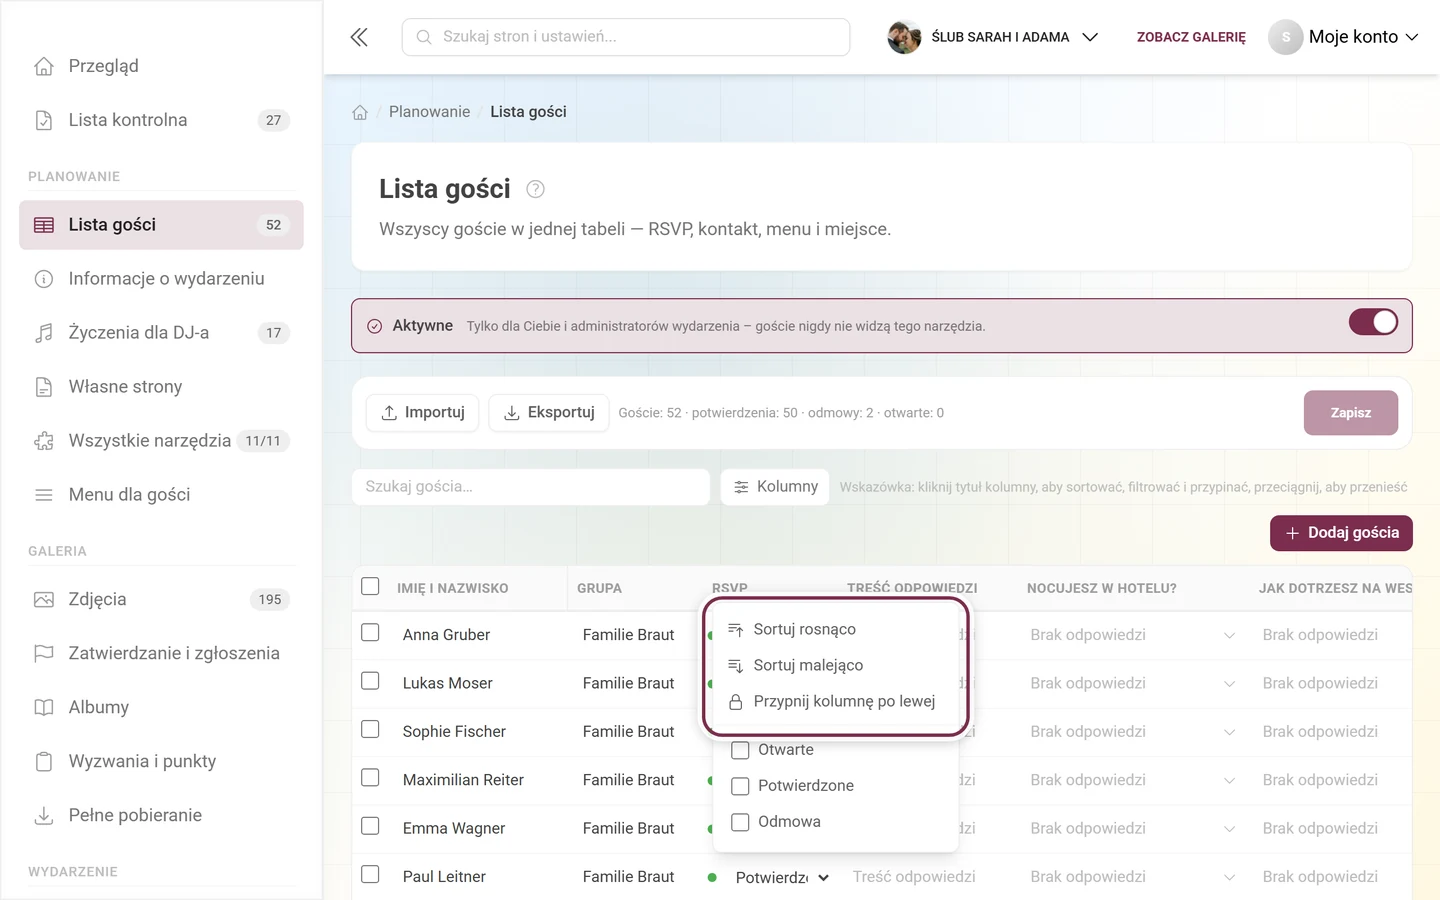Open the Zobacz galerię link
The height and width of the screenshot is (900, 1440).
(1191, 37)
